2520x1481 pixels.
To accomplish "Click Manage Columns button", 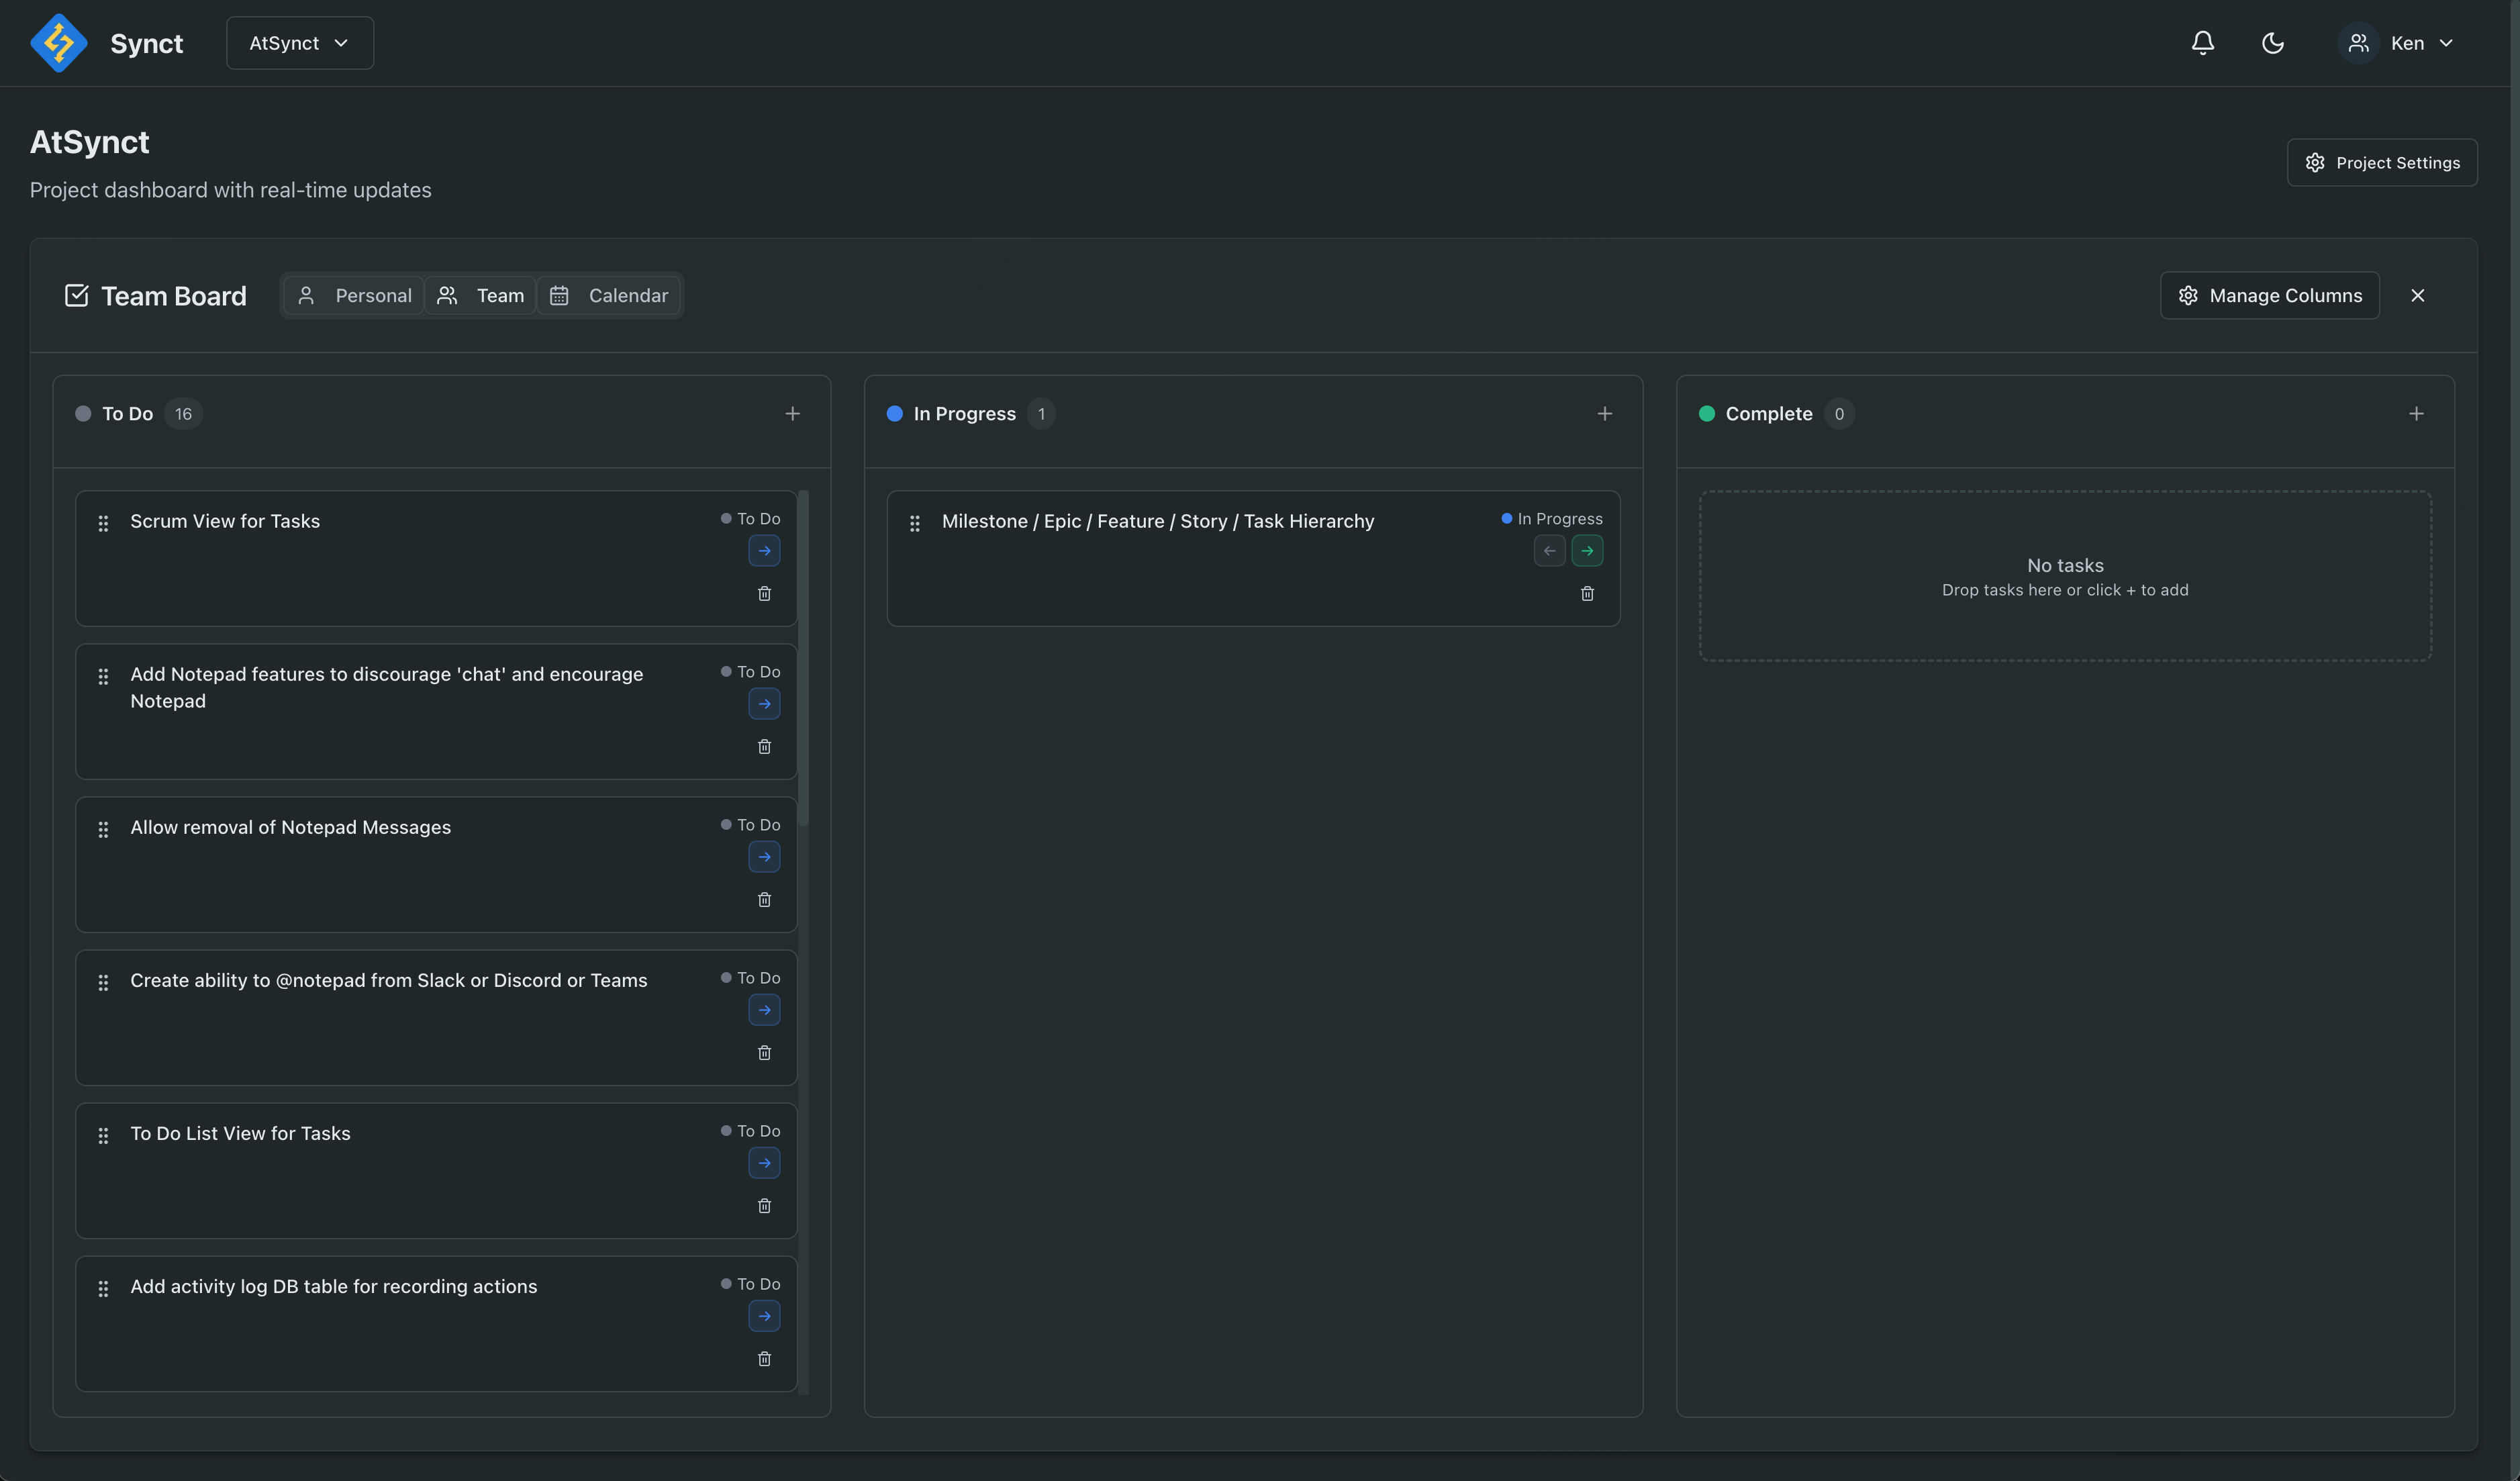I will pos(2269,295).
